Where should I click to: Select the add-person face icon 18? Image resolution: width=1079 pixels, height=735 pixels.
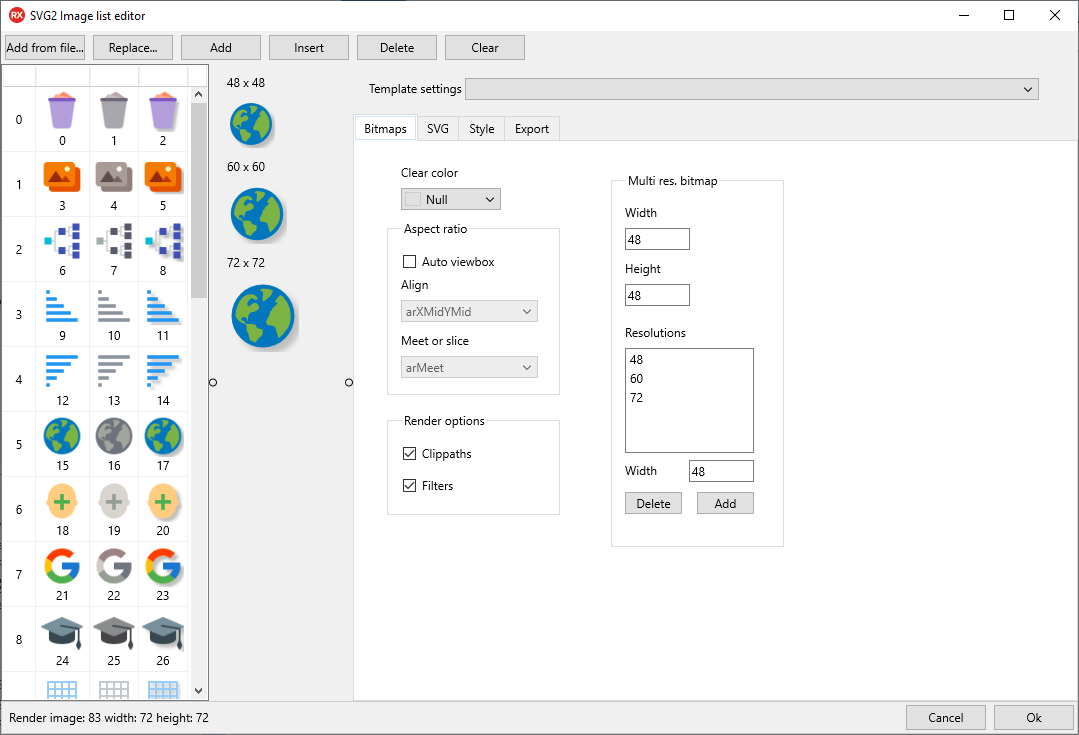(62, 502)
